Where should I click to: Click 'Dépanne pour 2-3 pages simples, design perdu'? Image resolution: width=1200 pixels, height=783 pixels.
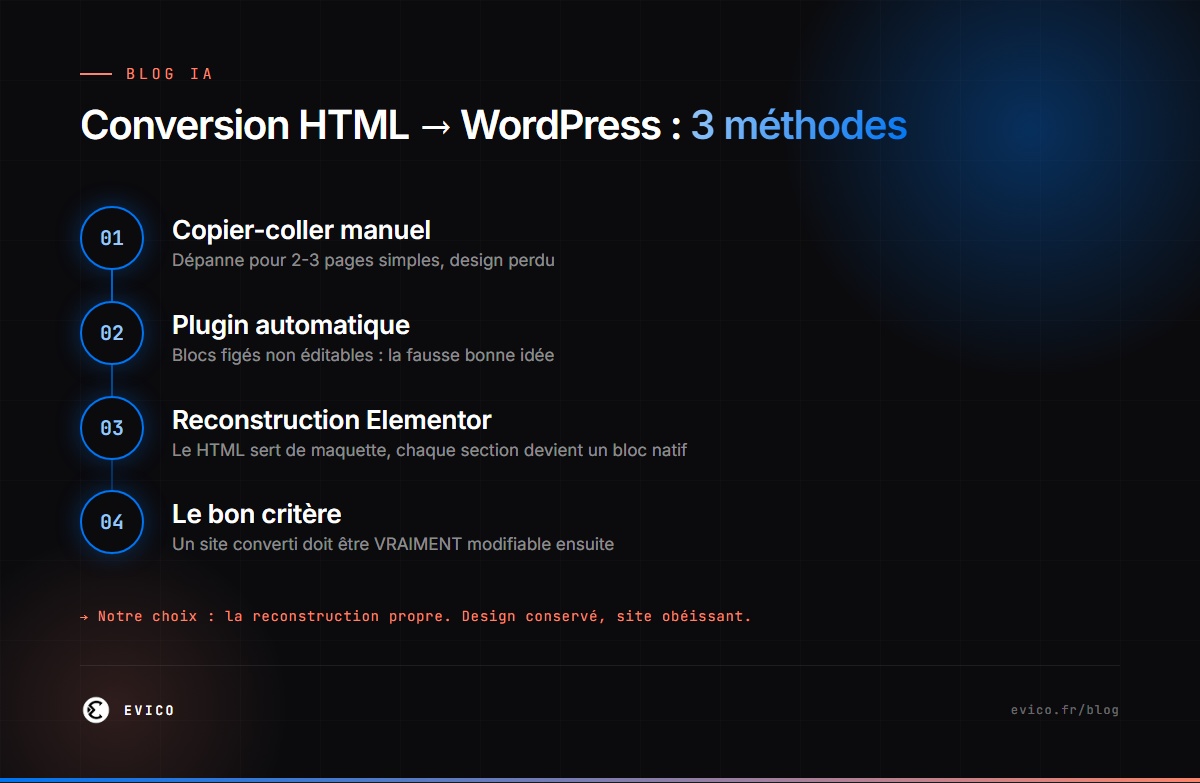pos(363,260)
